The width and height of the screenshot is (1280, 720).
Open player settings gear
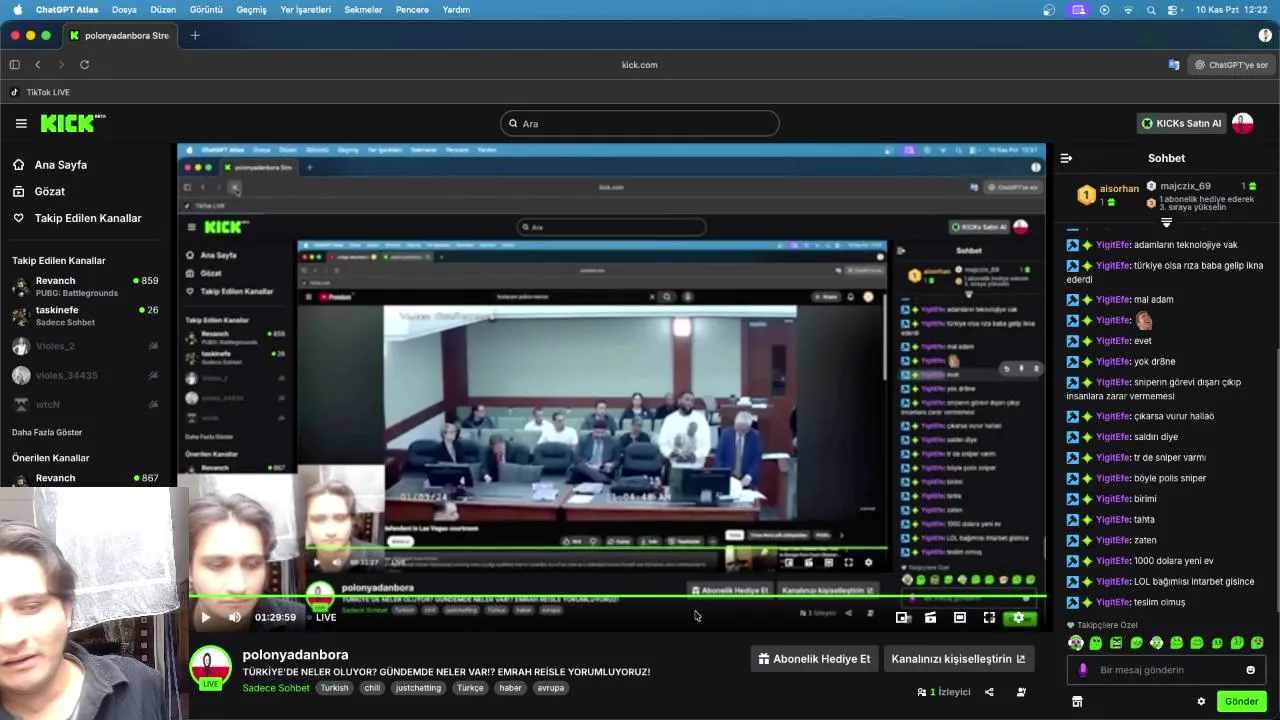tap(1018, 617)
